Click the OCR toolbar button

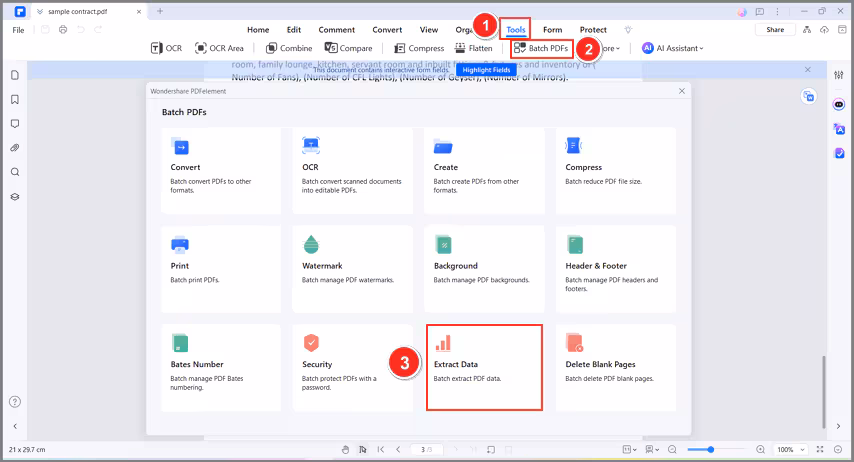(x=167, y=48)
